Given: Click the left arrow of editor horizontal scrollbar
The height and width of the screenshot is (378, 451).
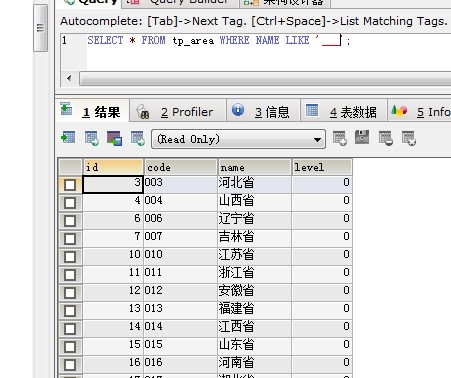Looking at the screenshot, I should tap(69, 79).
